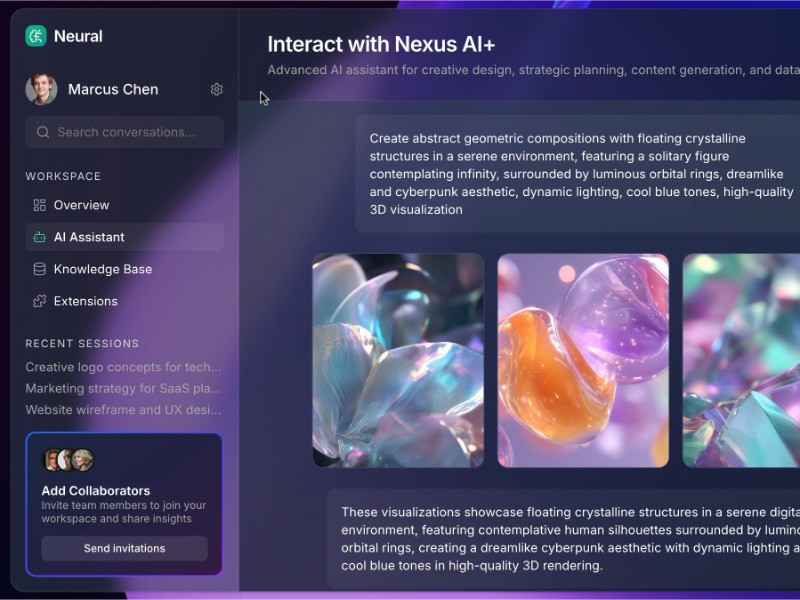
Task: Open settings via the gear icon
Action: 216,89
